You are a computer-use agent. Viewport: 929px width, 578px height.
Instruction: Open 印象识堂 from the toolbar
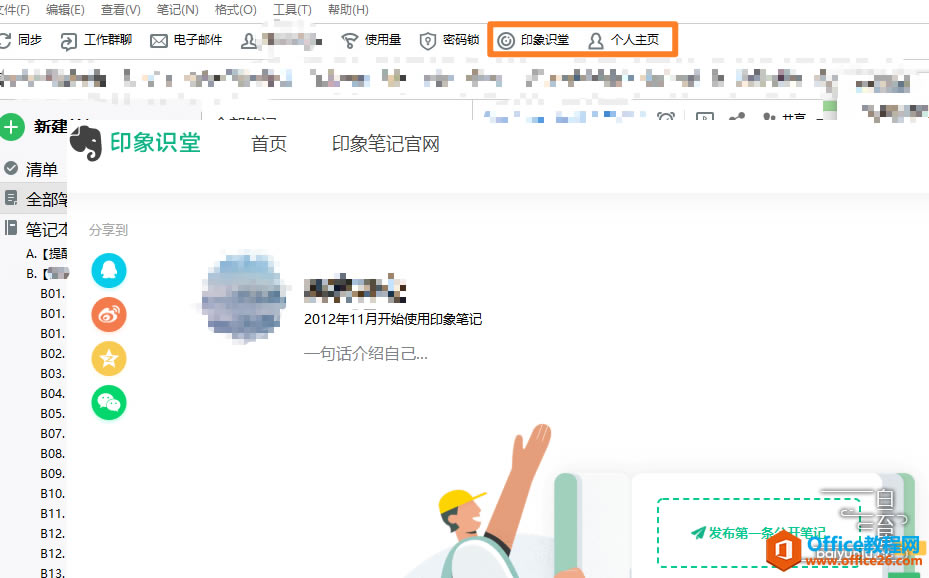533,40
